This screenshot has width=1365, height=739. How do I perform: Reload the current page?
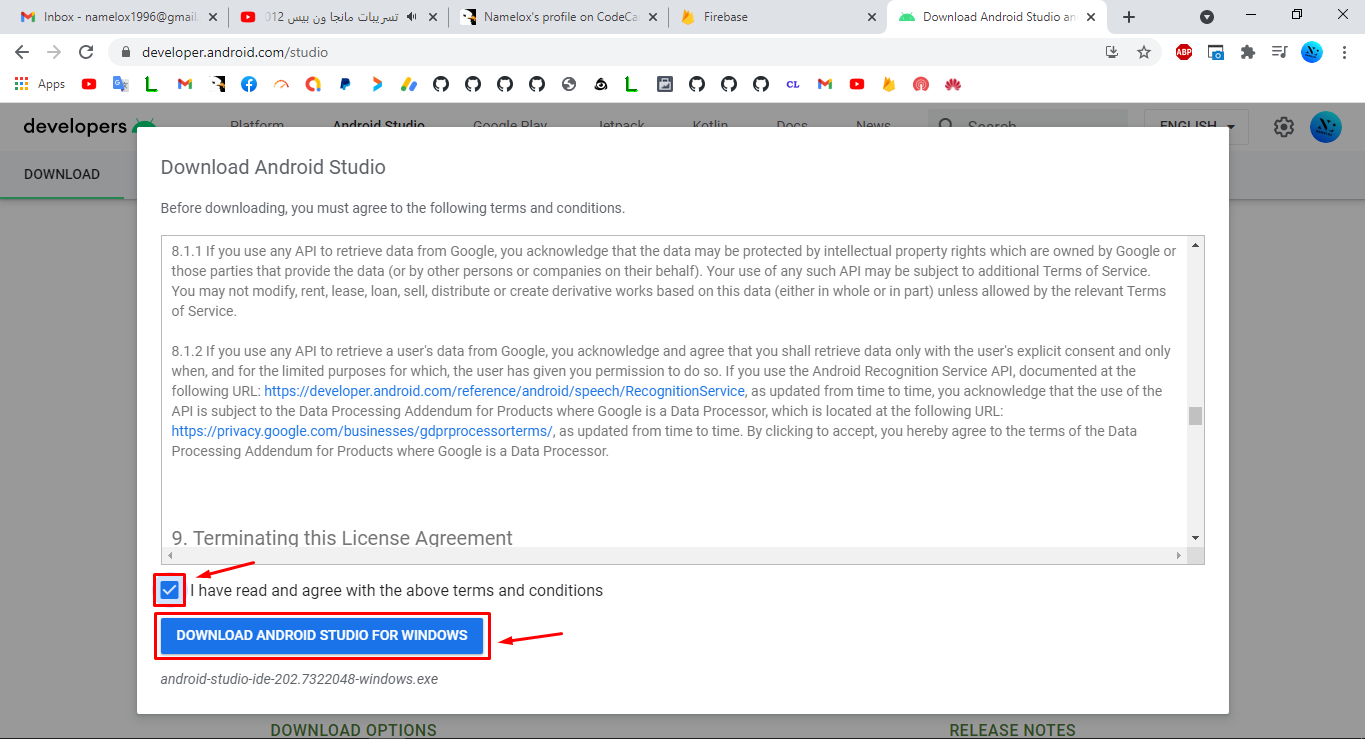[86, 52]
